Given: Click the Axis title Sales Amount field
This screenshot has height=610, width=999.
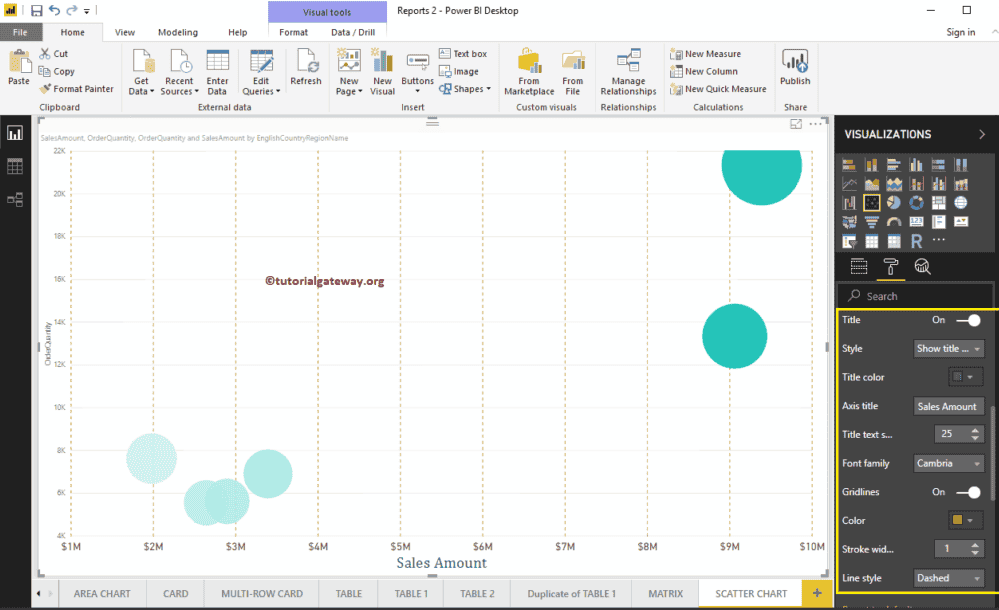Looking at the screenshot, I should [x=948, y=406].
